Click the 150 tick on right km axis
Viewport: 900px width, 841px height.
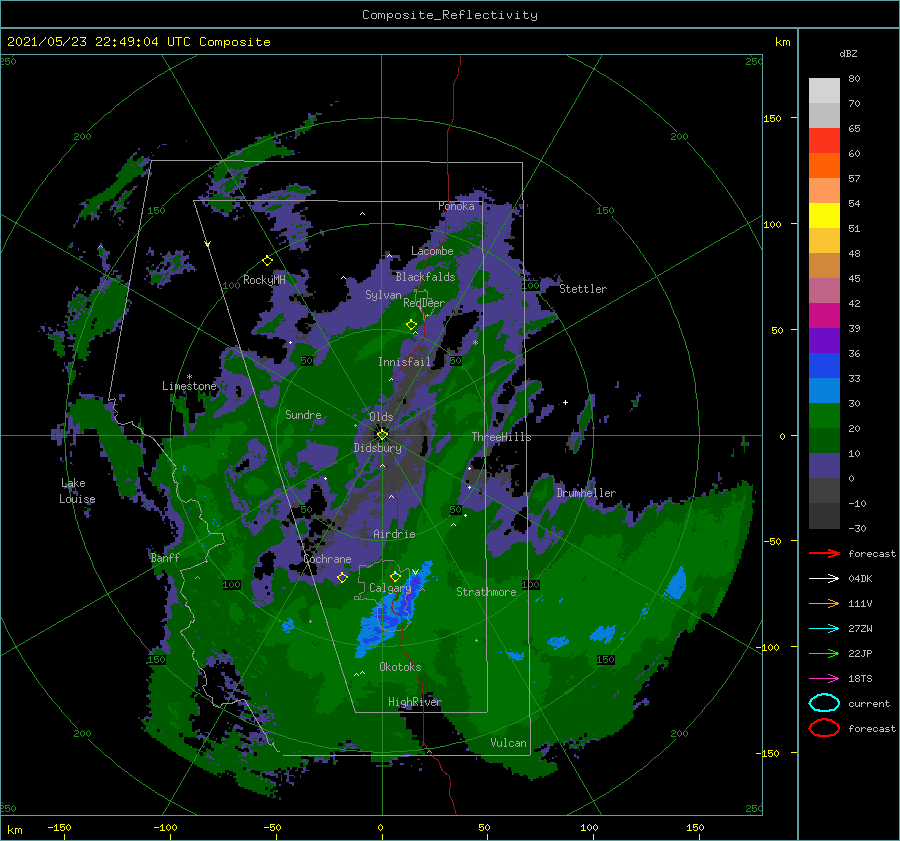tap(772, 118)
